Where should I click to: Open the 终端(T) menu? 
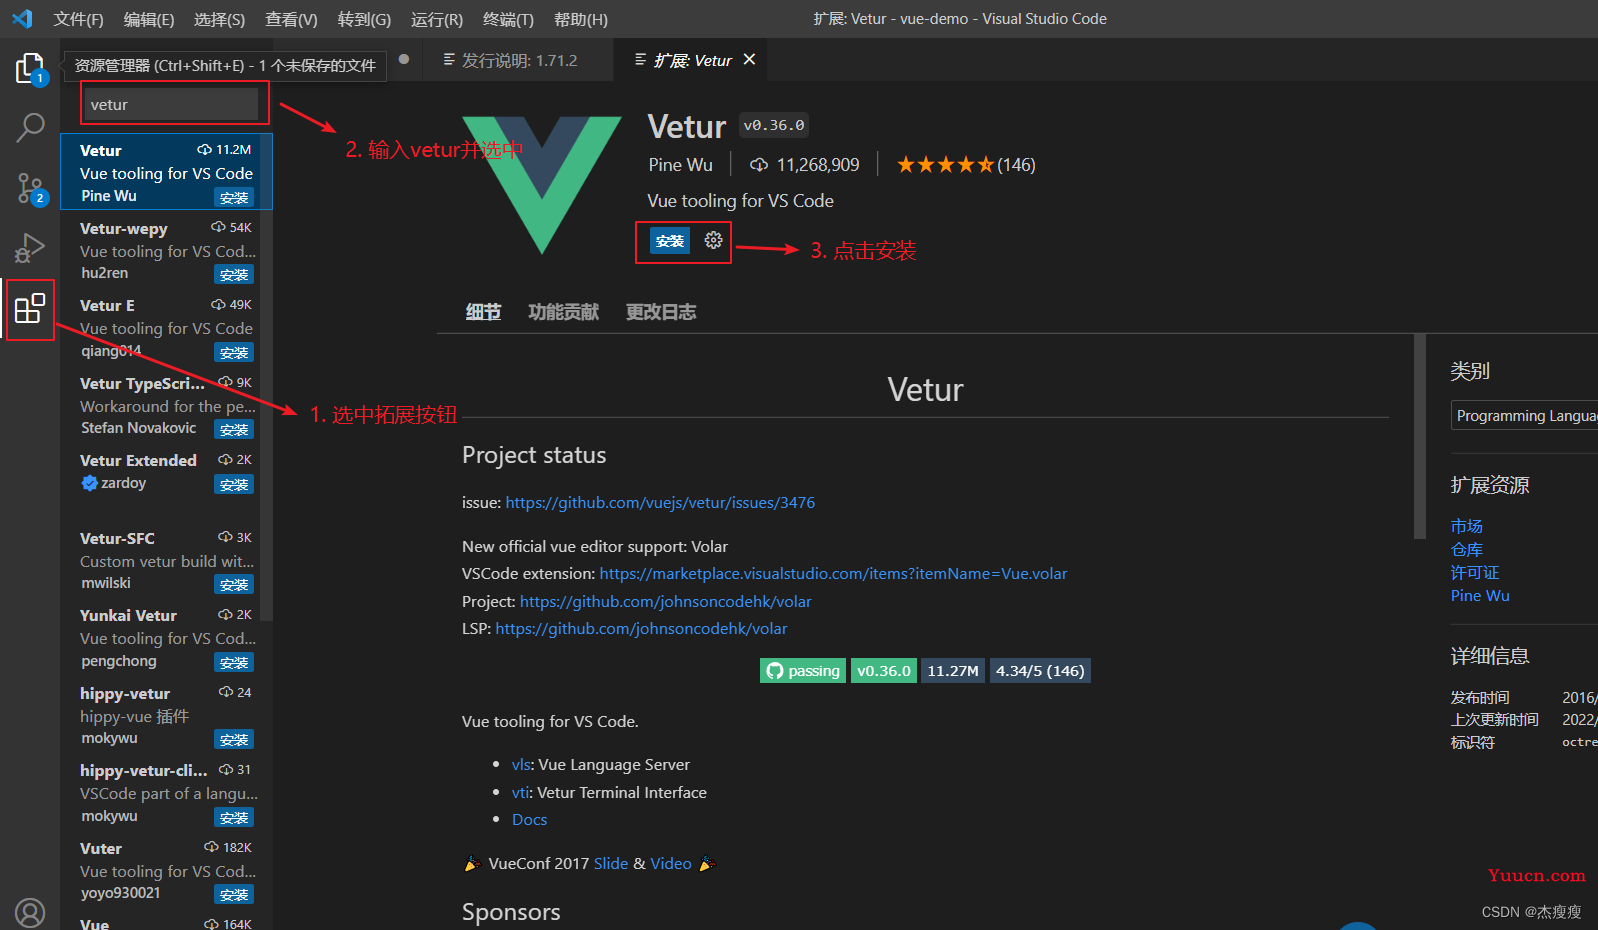pos(508,19)
